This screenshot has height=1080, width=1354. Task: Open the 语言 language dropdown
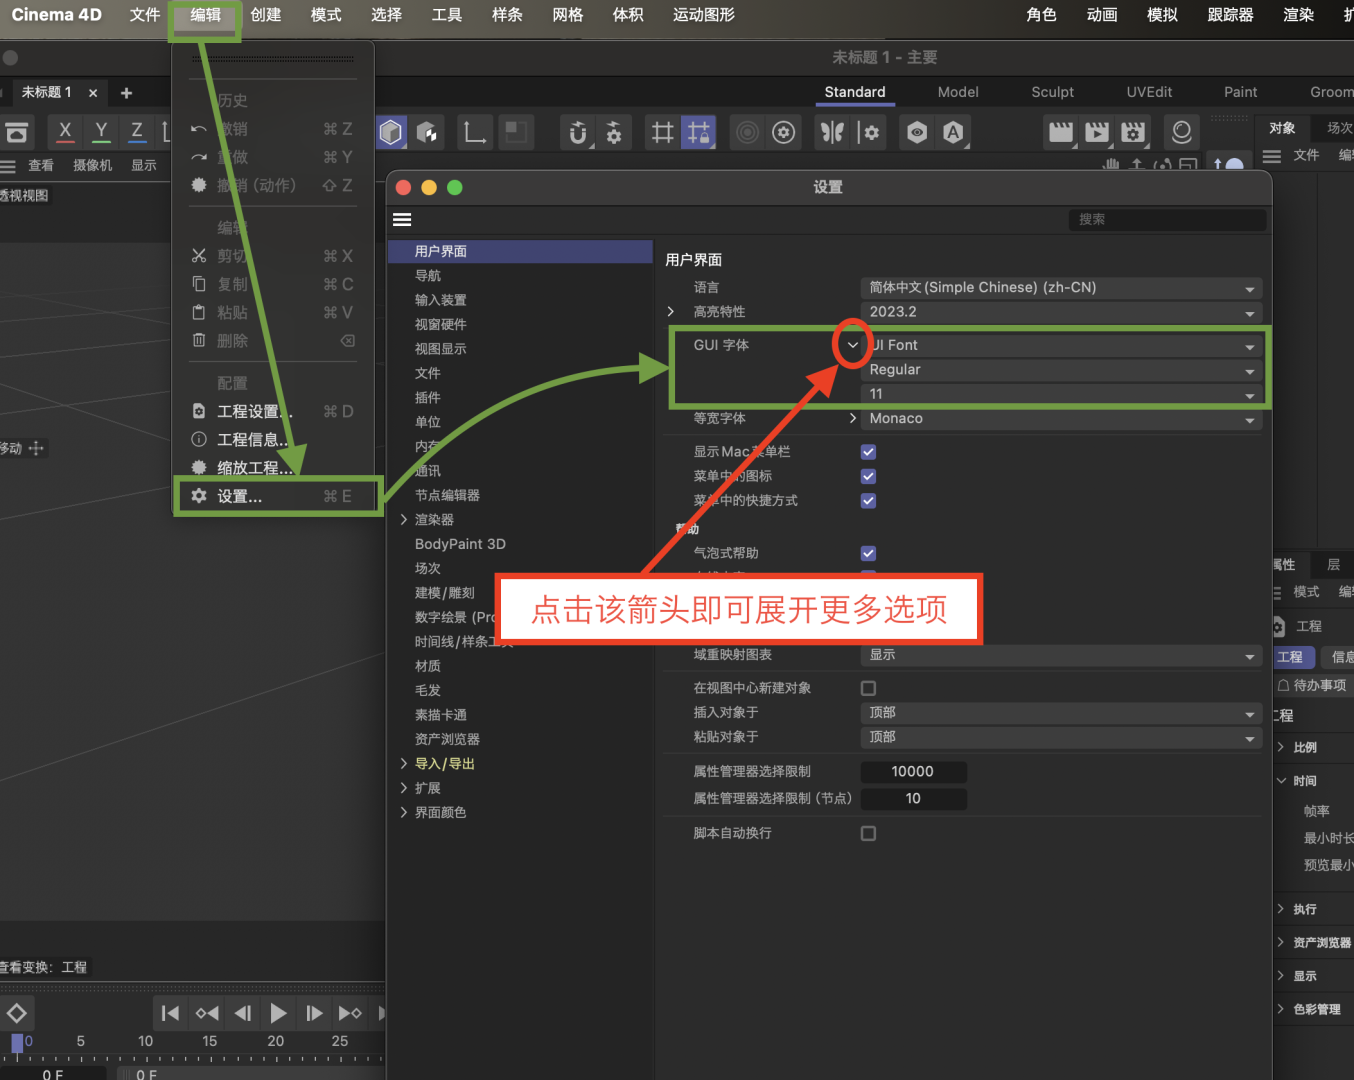tap(1061, 288)
